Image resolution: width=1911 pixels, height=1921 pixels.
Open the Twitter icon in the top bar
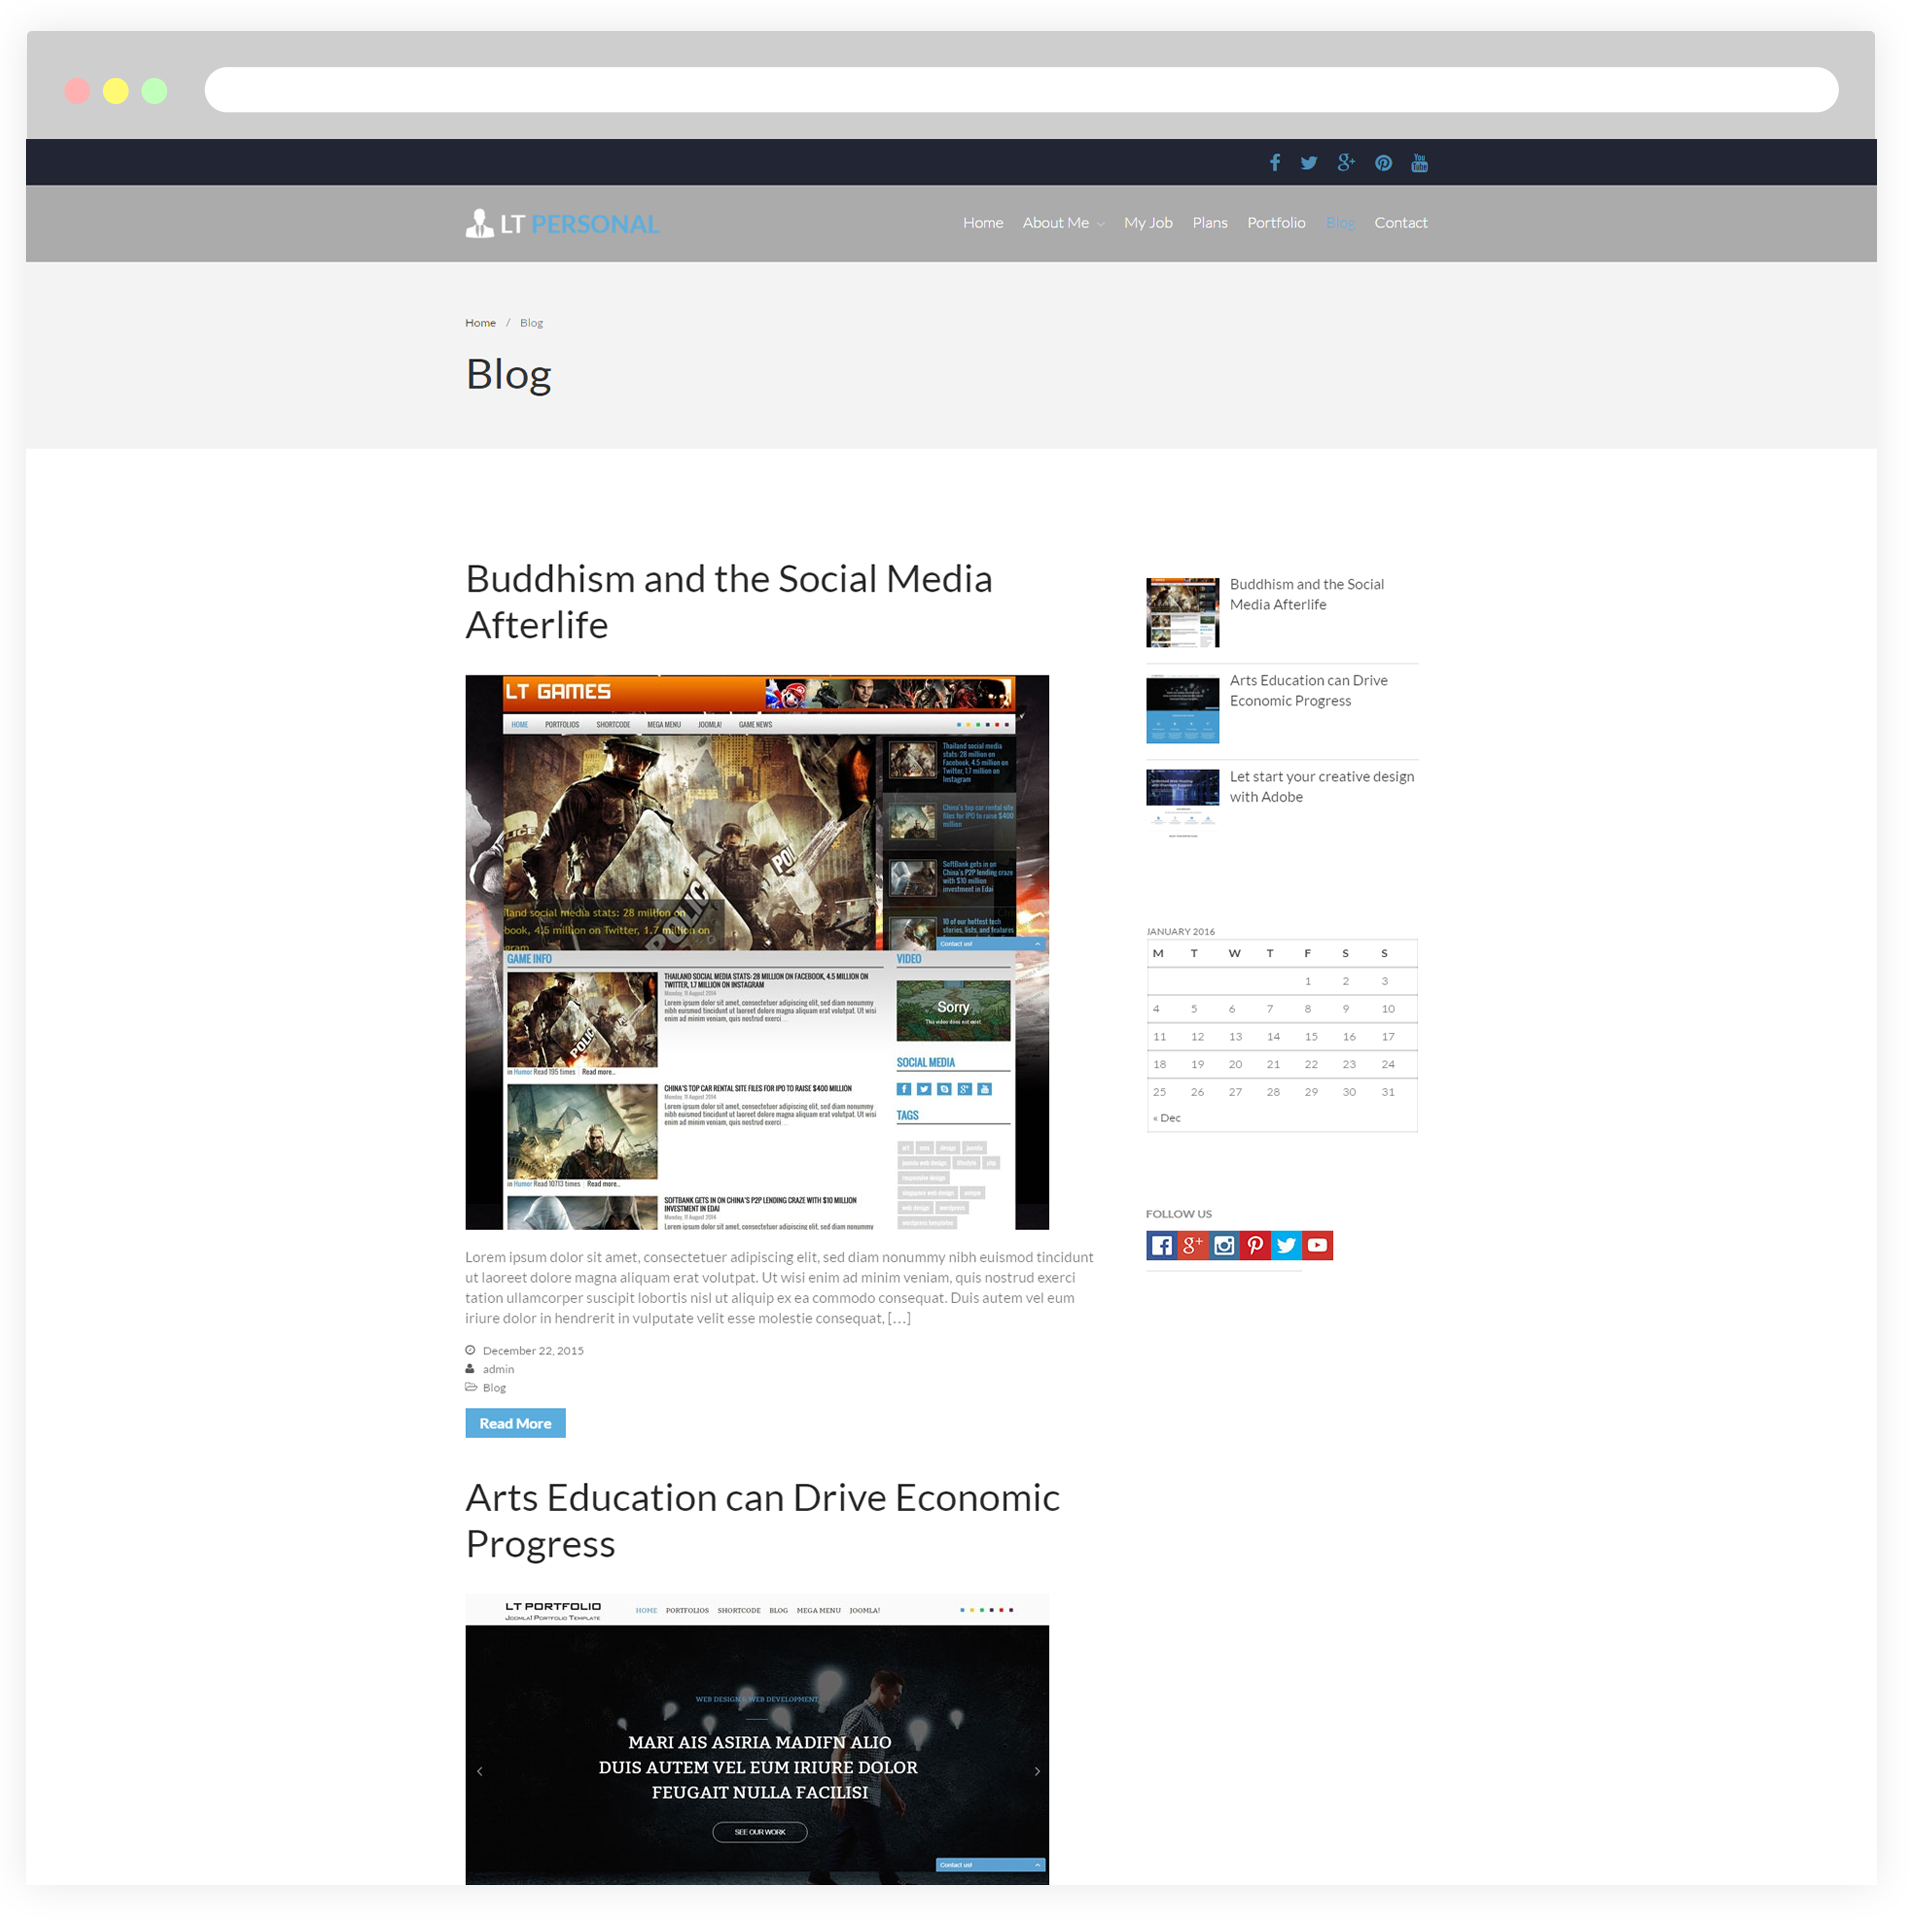(1309, 163)
